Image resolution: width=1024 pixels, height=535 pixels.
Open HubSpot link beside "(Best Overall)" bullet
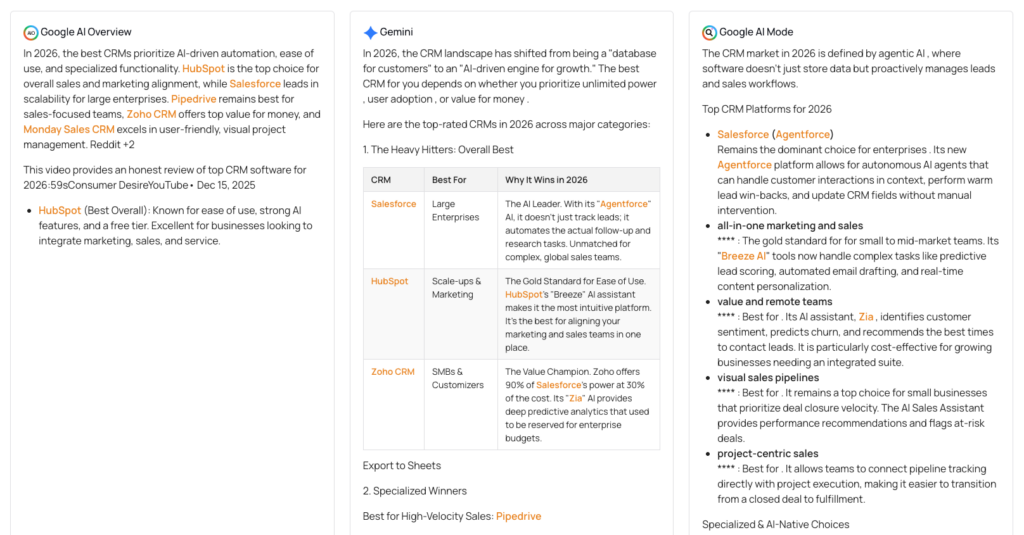pyautogui.click(x=59, y=210)
